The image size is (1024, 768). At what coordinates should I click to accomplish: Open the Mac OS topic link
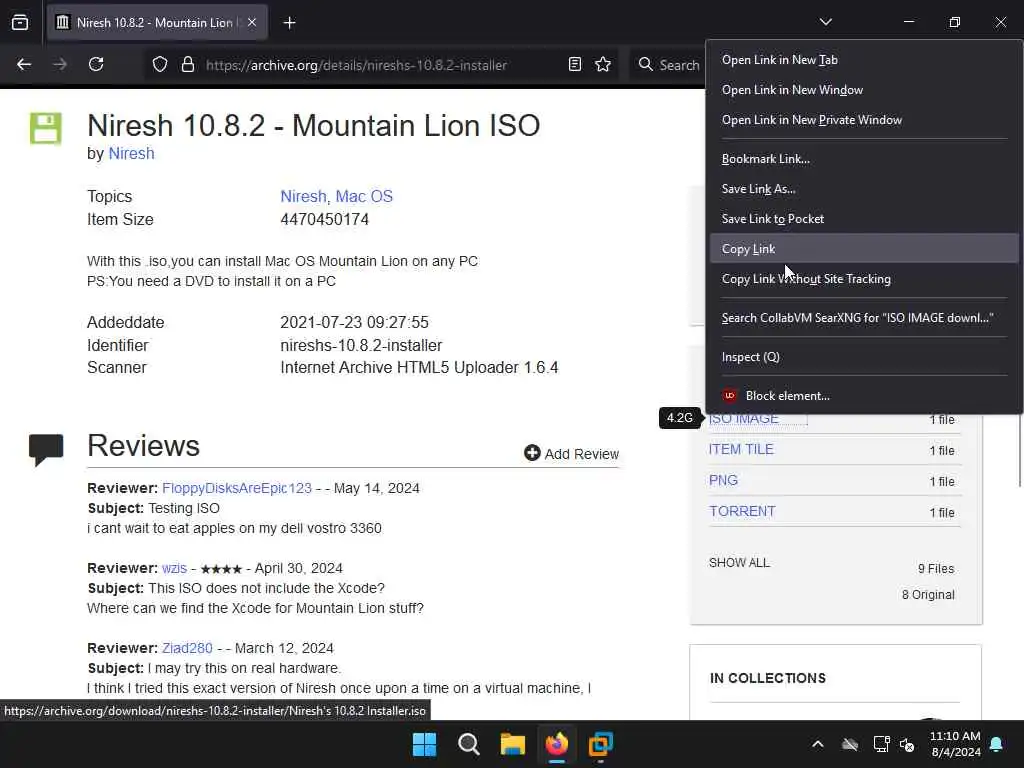point(364,197)
